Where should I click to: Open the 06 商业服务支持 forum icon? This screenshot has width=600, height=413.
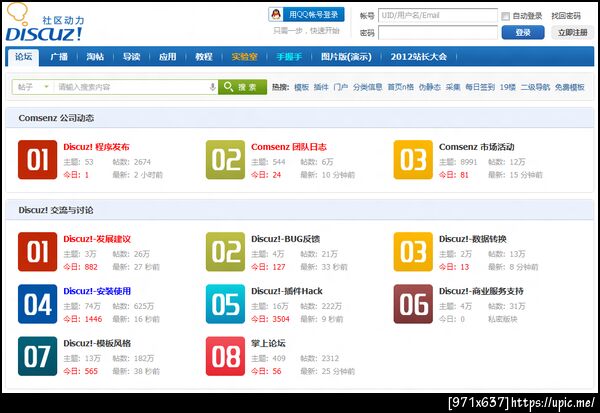click(x=413, y=304)
